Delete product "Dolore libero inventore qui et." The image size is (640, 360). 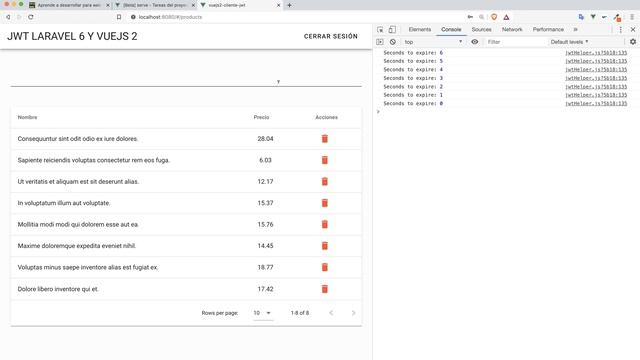(324, 289)
